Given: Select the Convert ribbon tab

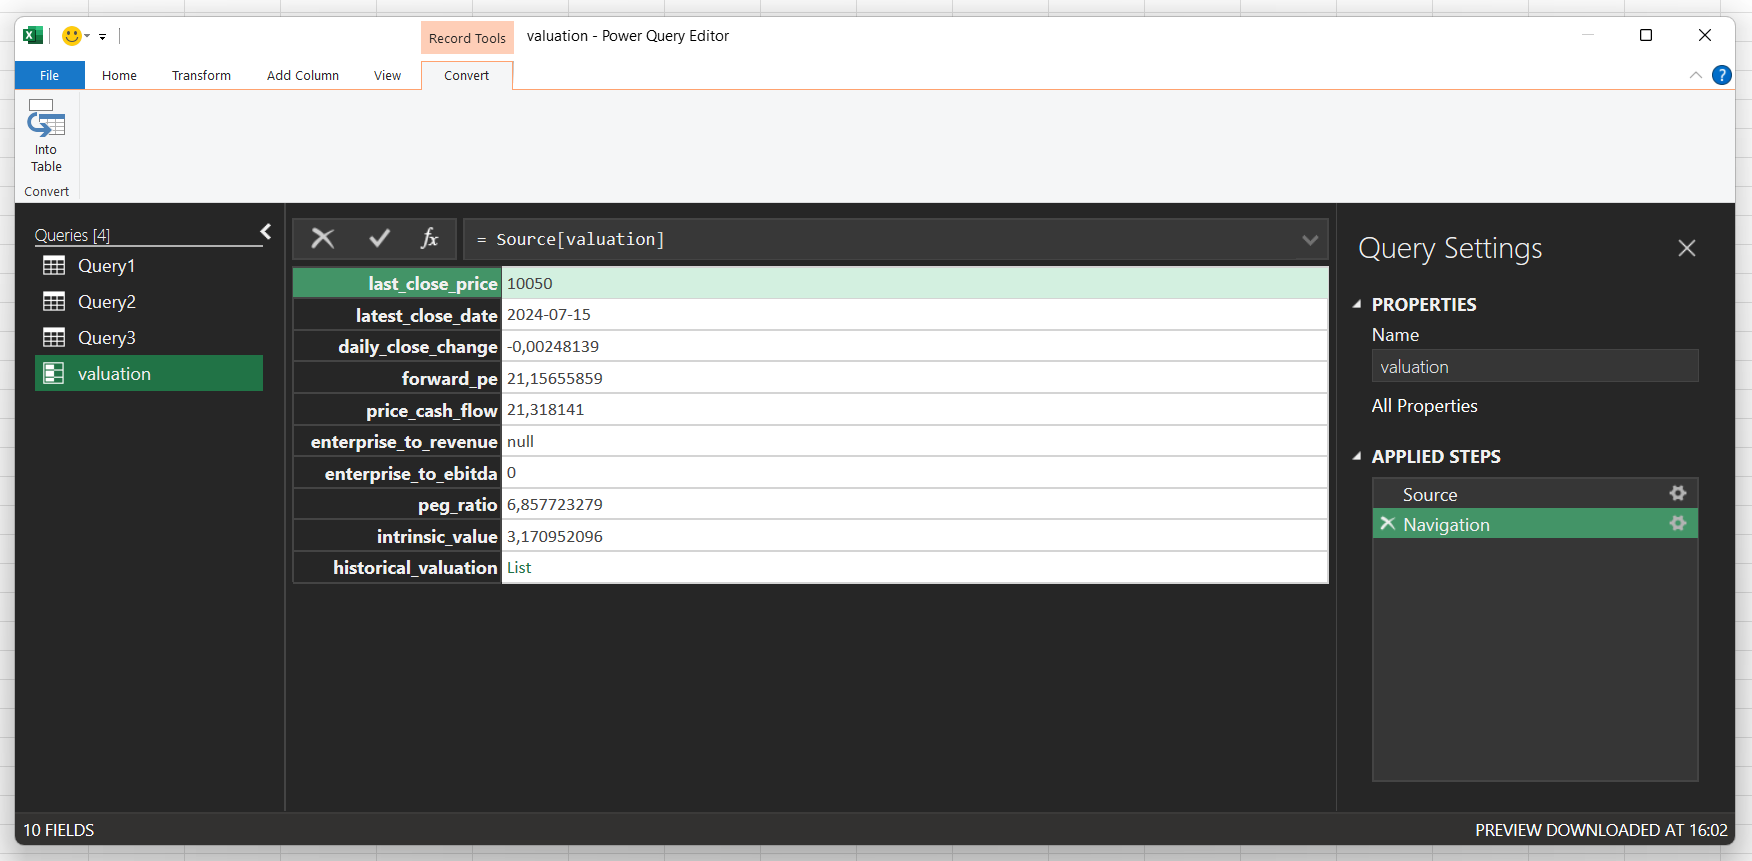Looking at the screenshot, I should [467, 75].
